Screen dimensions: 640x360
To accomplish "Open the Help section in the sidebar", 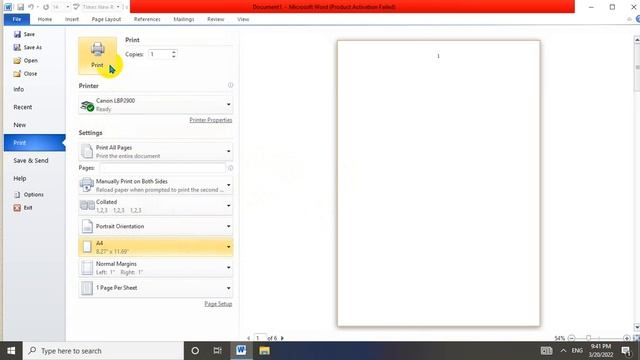I will pos(20,178).
